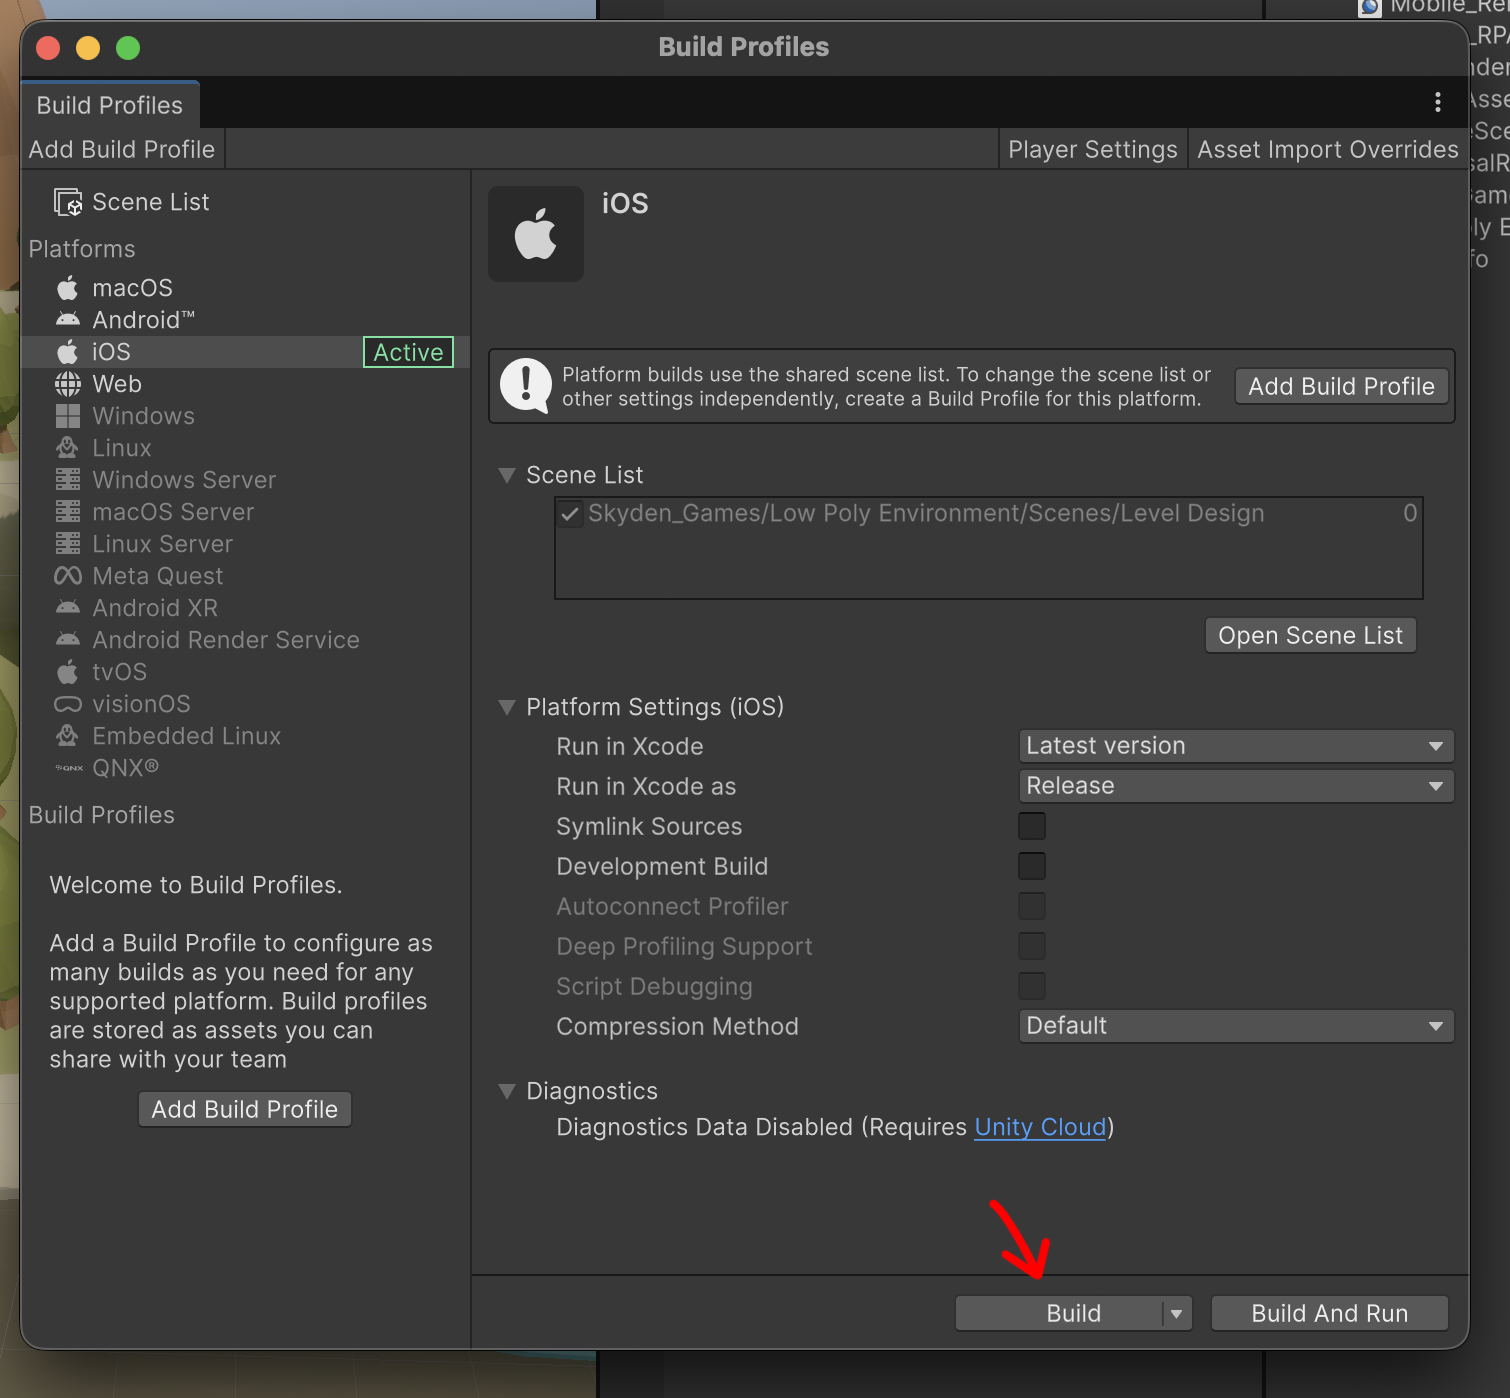Click the QNX logo icon

pyautogui.click(x=69, y=768)
